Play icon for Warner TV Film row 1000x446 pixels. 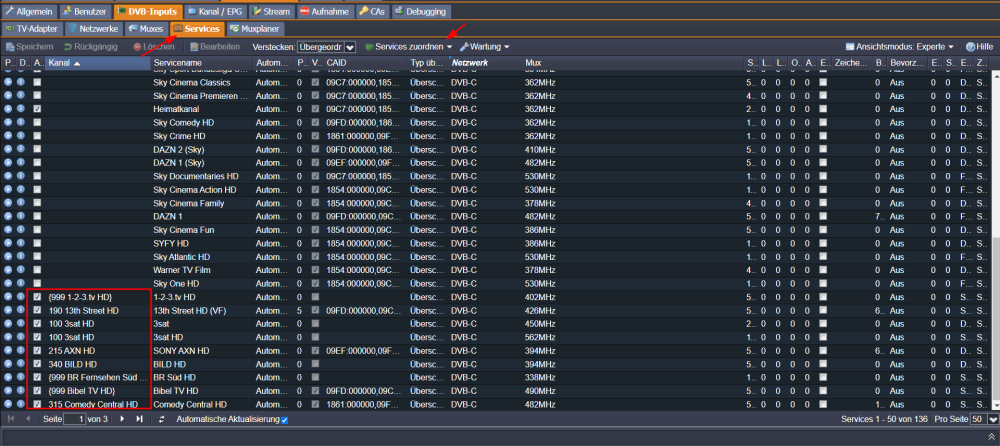click(8, 270)
